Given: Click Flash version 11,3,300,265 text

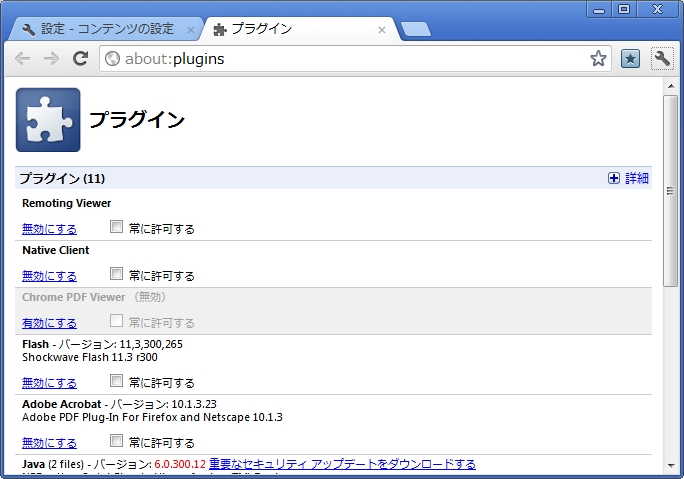Looking at the screenshot, I should point(151,345).
